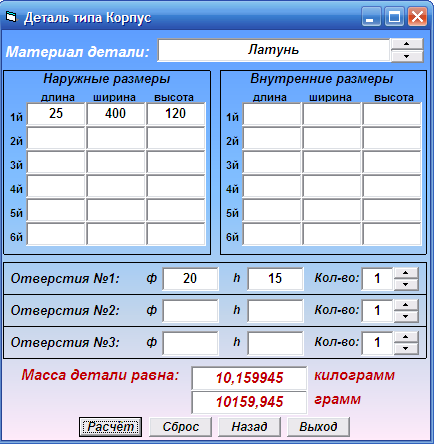Click the Назад button
434x444 pixels.
tap(249, 427)
